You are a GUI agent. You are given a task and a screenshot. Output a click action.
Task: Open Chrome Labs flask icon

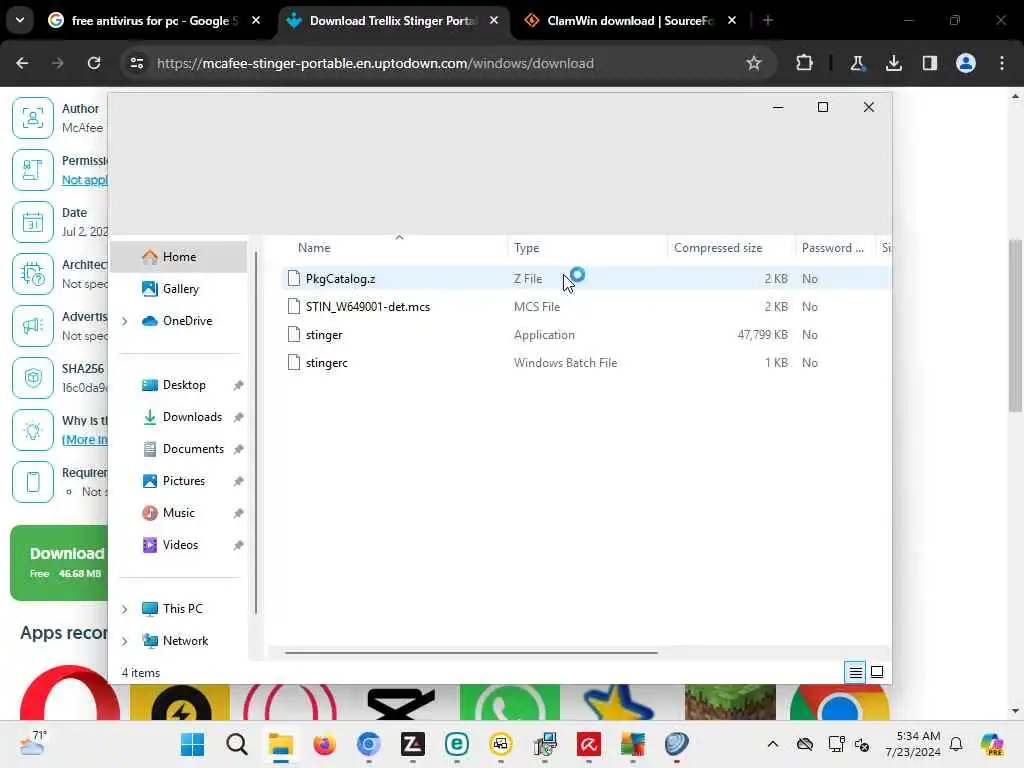(x=857, y=63)
